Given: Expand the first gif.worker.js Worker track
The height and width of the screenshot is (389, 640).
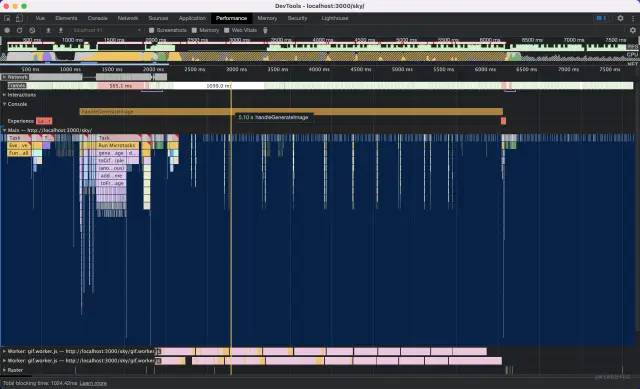Looking at the screenshot, I should click(x=4, y=351).
